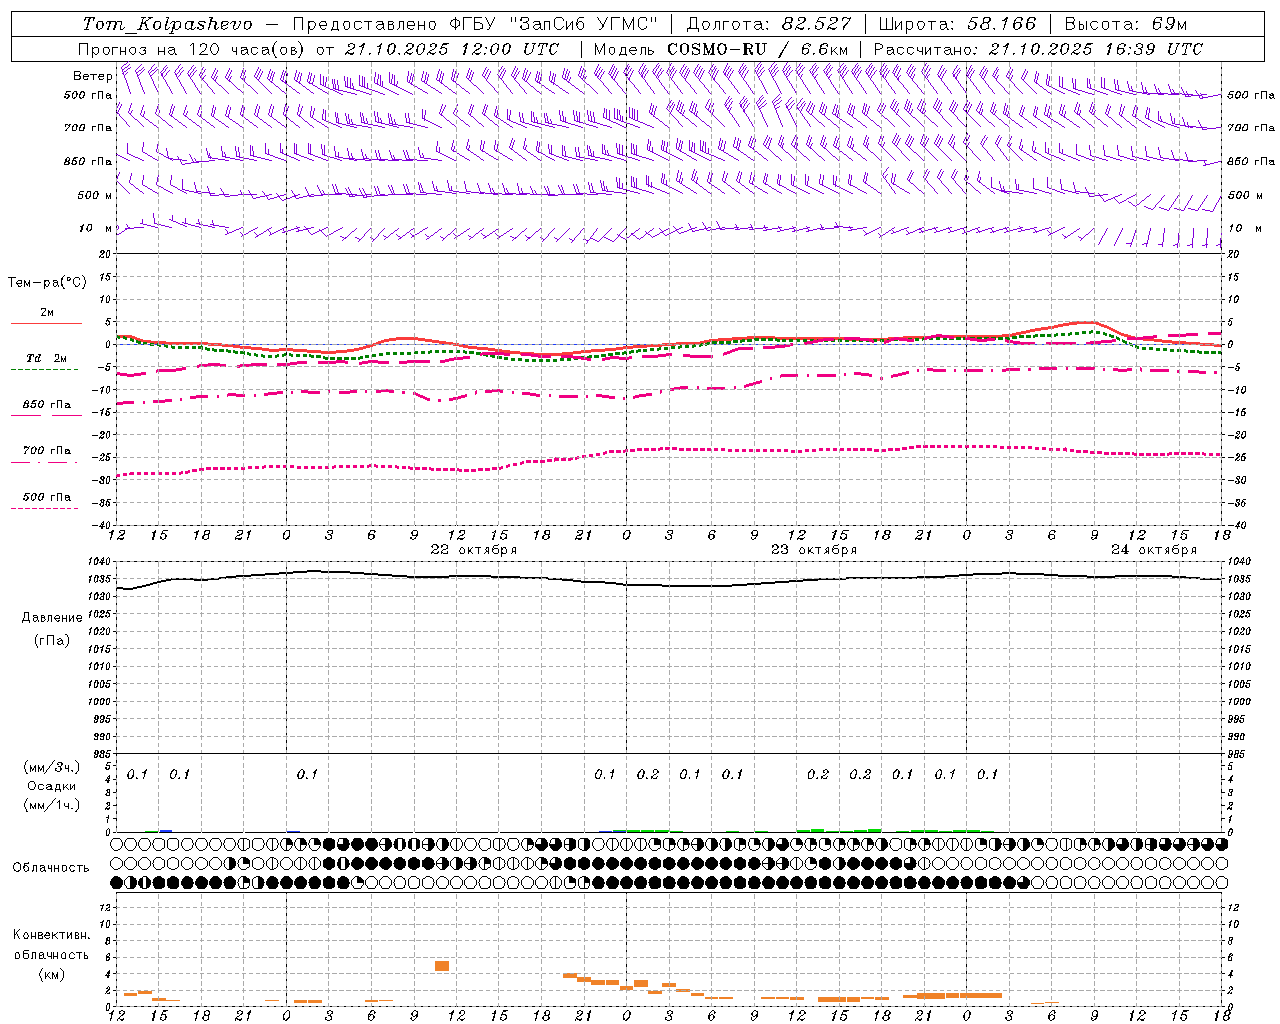1280x1024 pixels.
Task: Click the '(мм/1ч.)' precipitation unit label
Action: click(x=52, y=805)
